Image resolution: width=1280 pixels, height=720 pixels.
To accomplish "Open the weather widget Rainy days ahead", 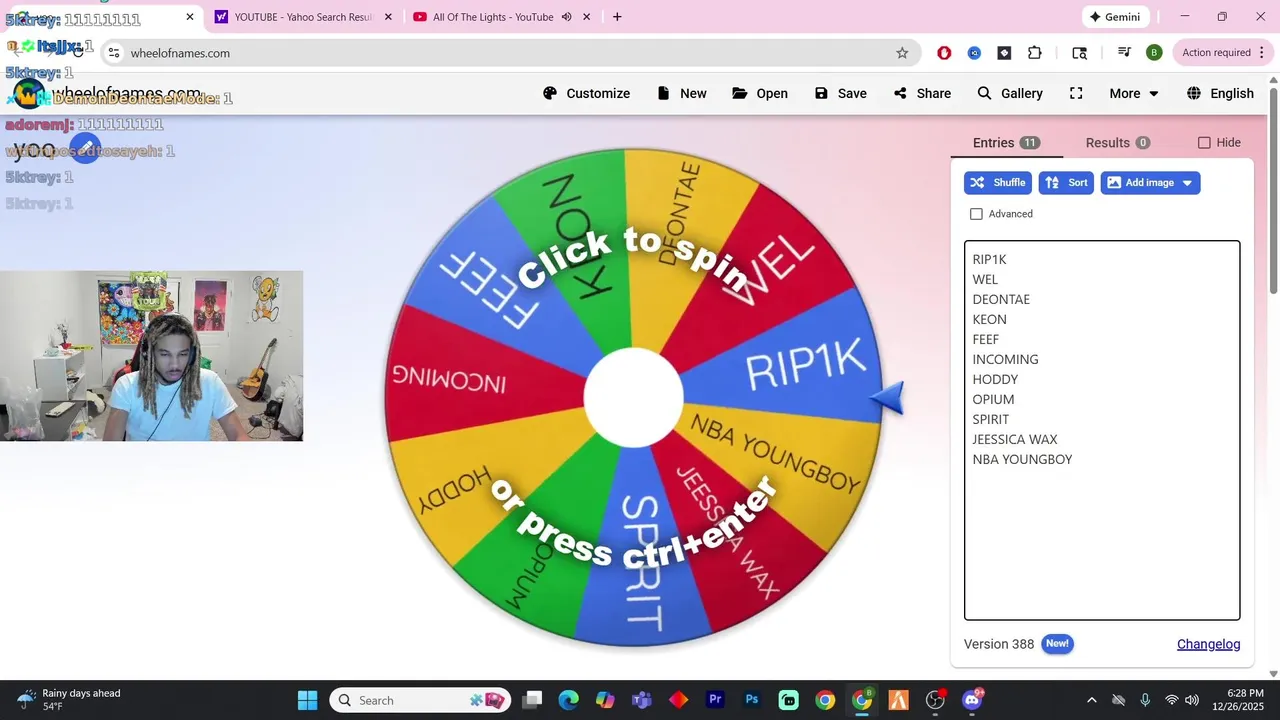I will point(70,700).
